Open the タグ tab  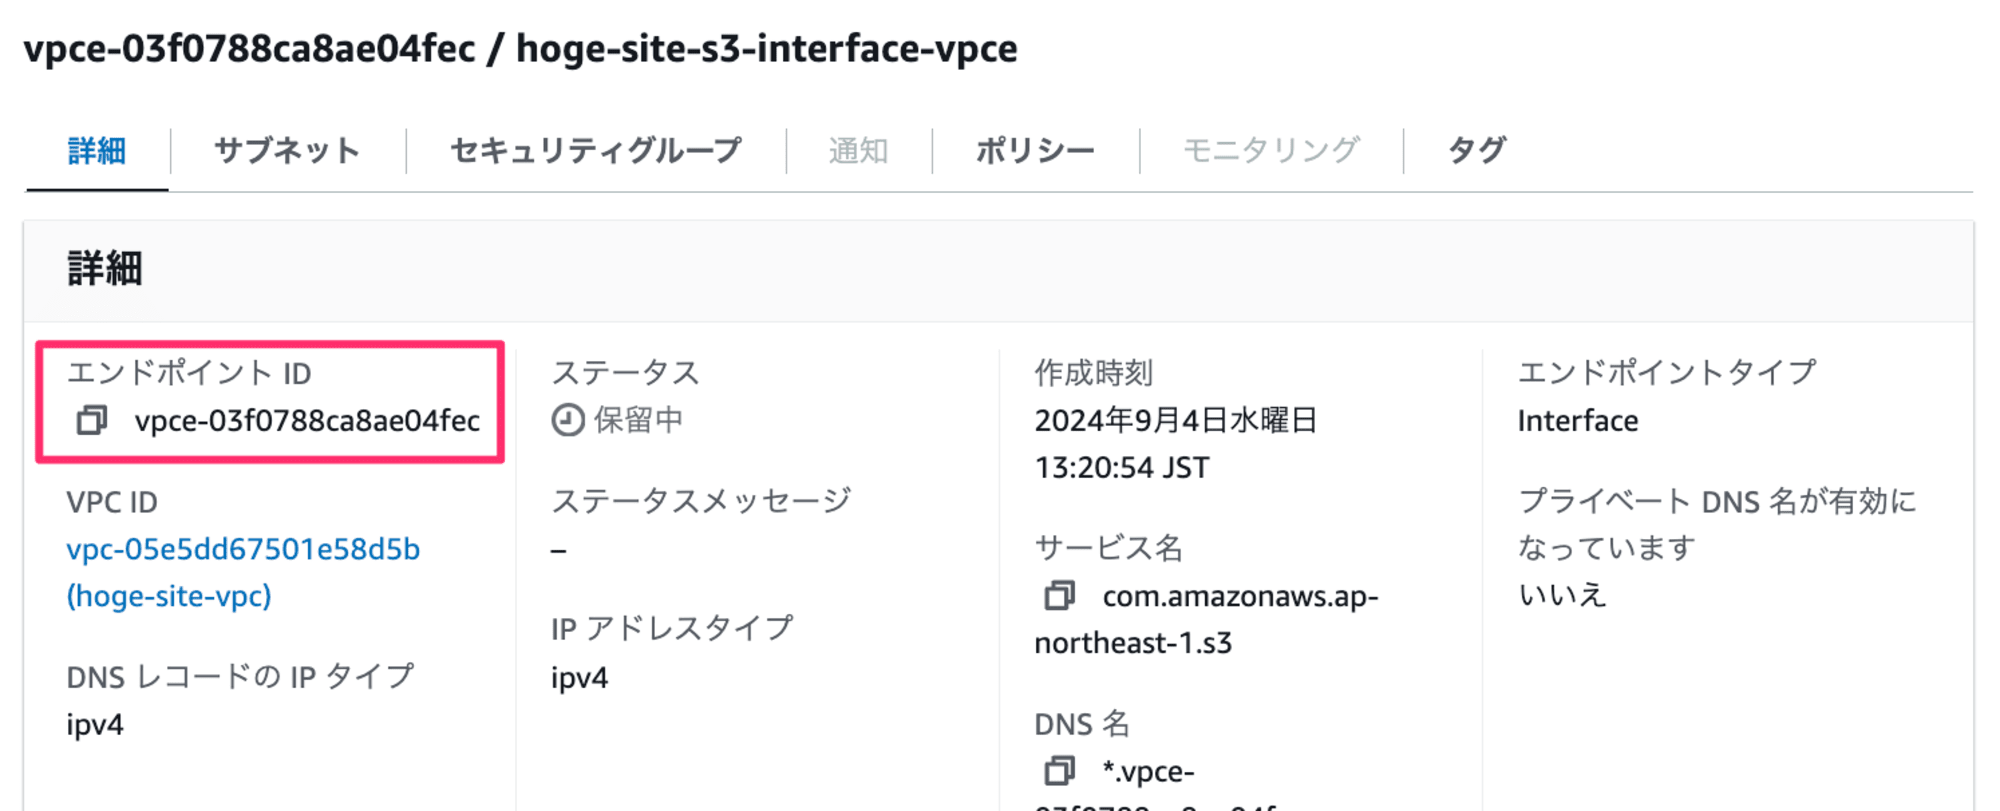coord(1476,151)
